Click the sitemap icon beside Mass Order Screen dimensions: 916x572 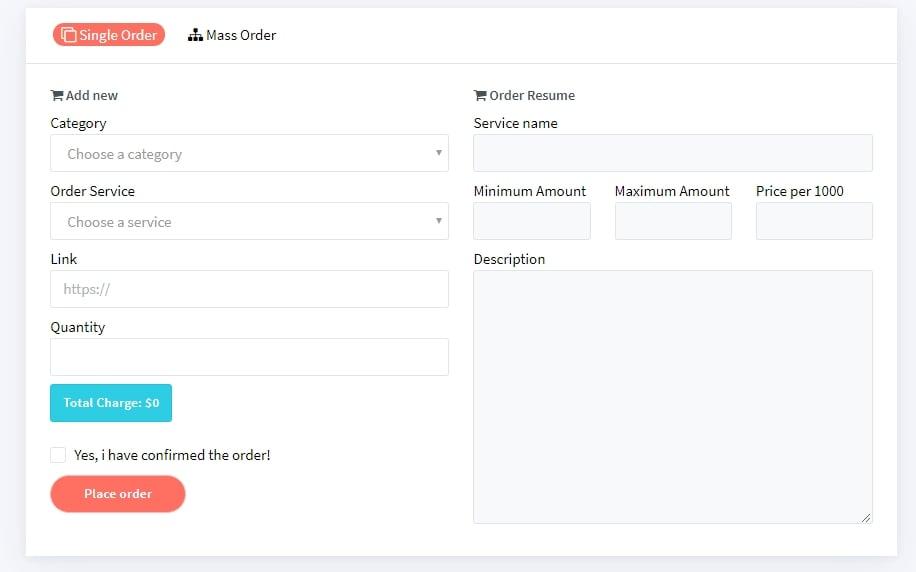pos(195,35)
